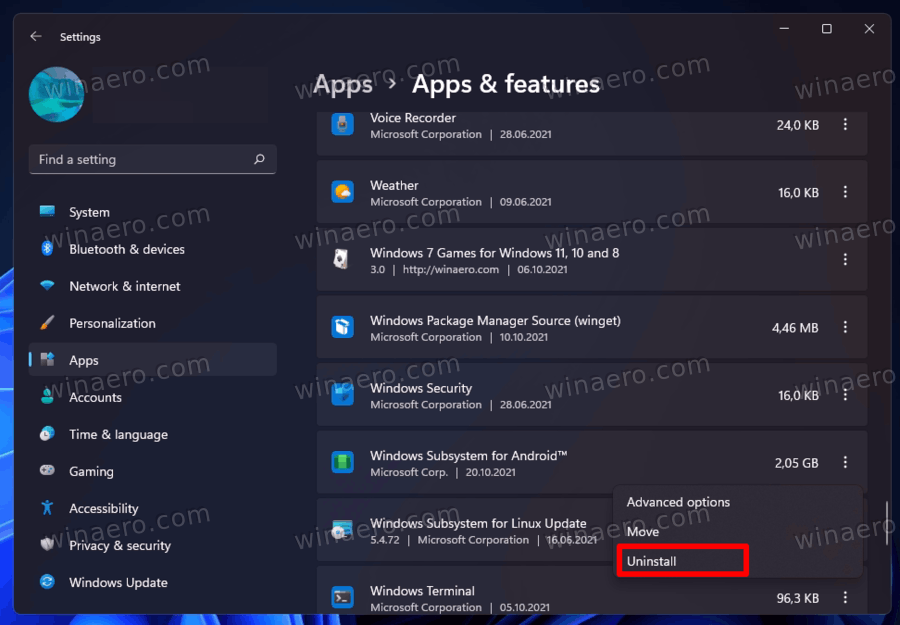Image resolution: width=900 pixels, height=625 pixels.
Task: Click the Apps icon in sidebar
Action: tap(47, 360)
